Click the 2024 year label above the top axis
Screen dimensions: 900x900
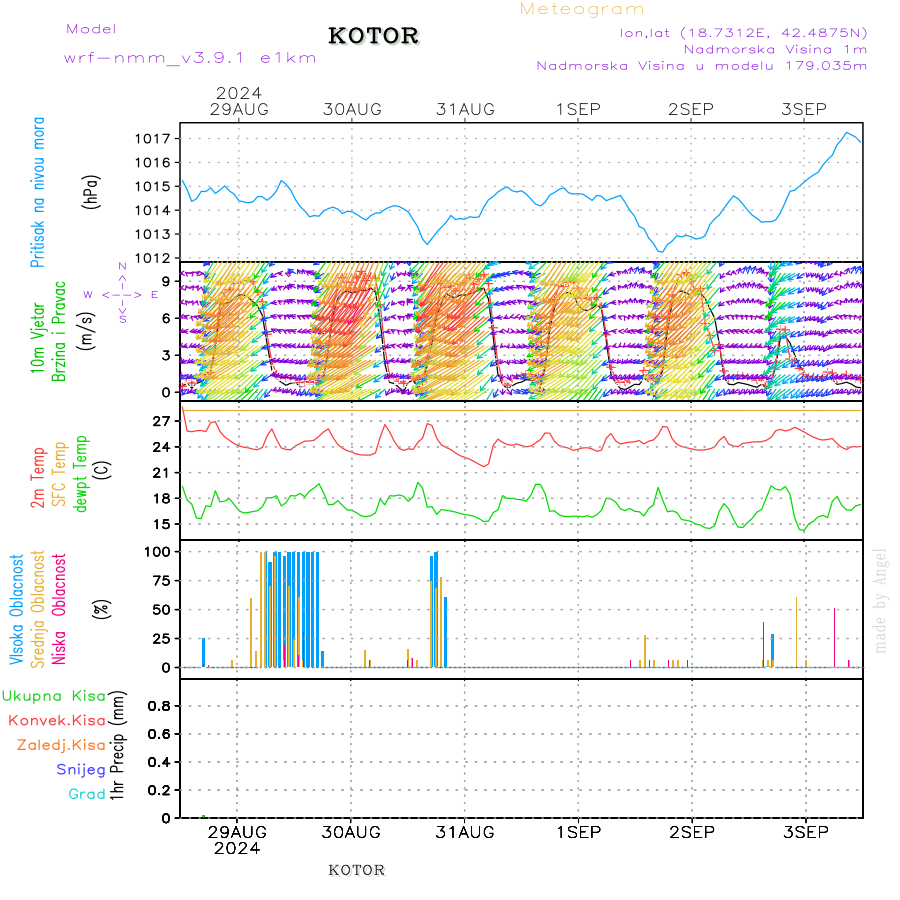[x=239, y=93]
